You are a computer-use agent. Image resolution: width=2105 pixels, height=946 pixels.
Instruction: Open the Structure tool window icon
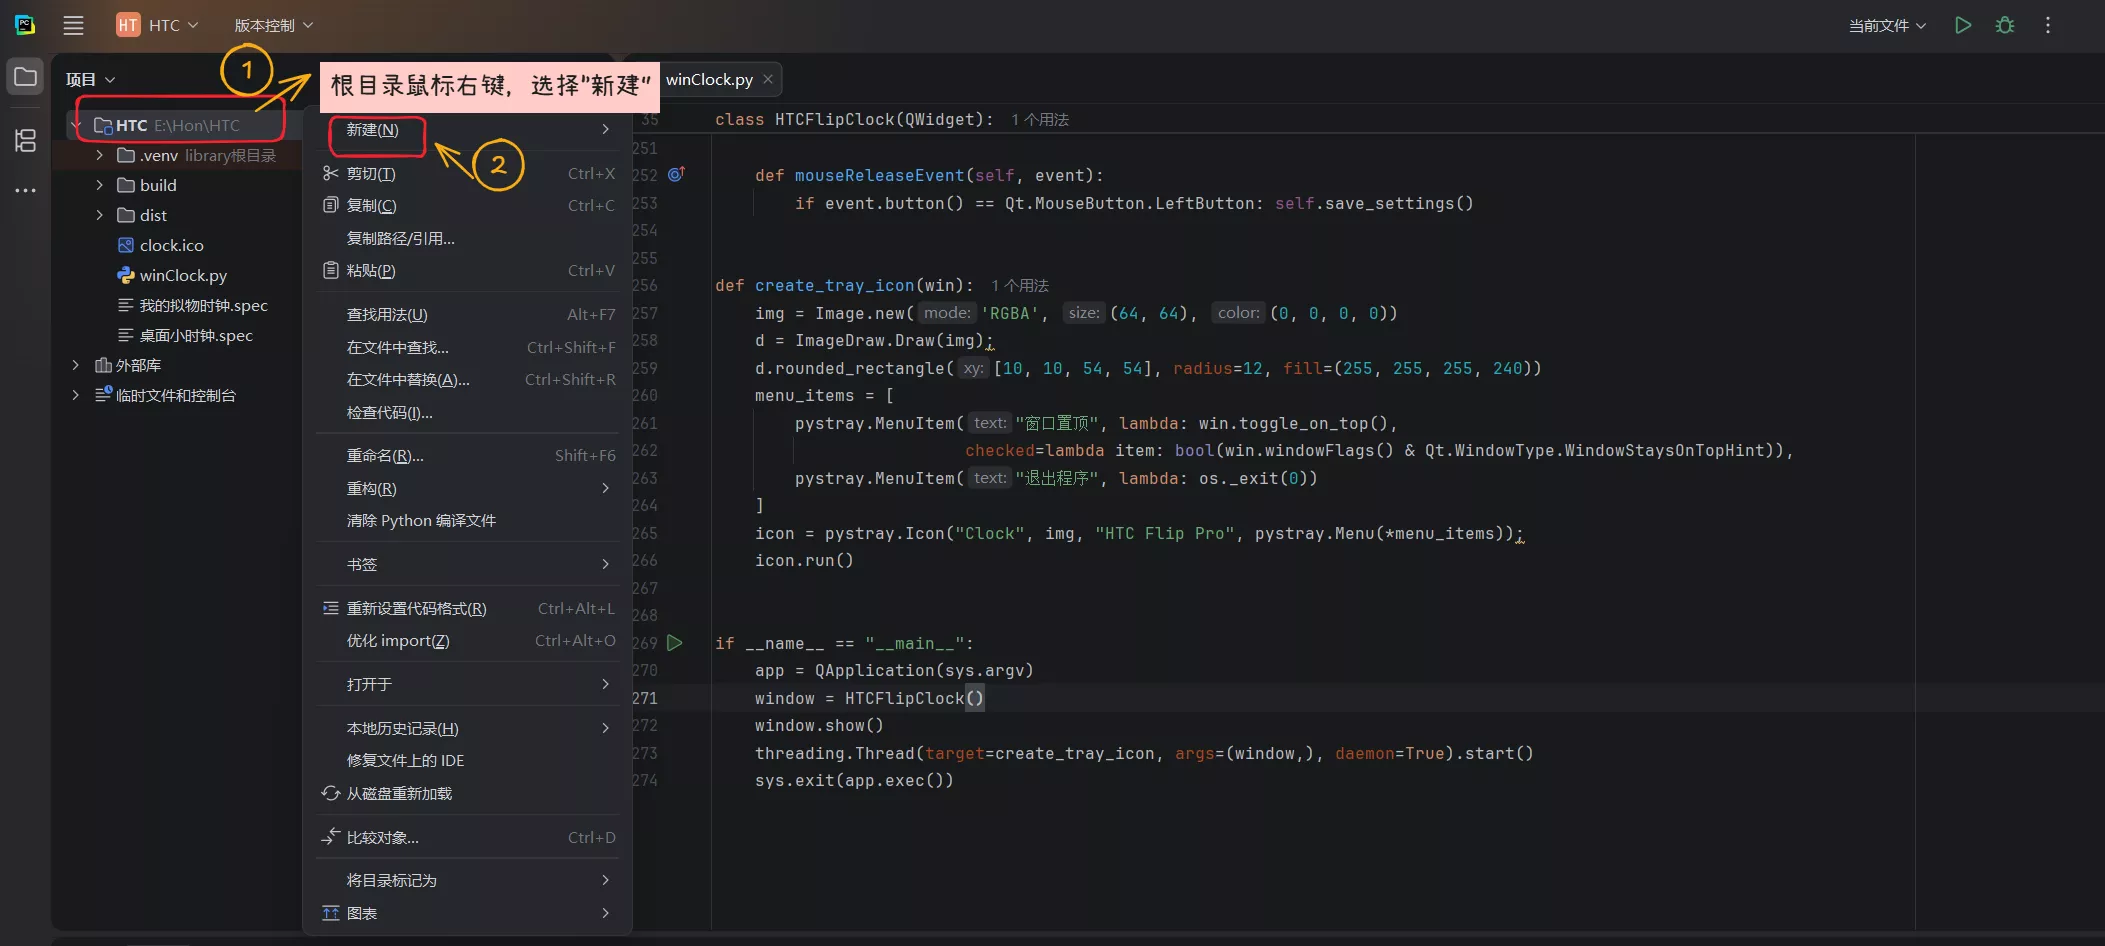coord(25,141)
